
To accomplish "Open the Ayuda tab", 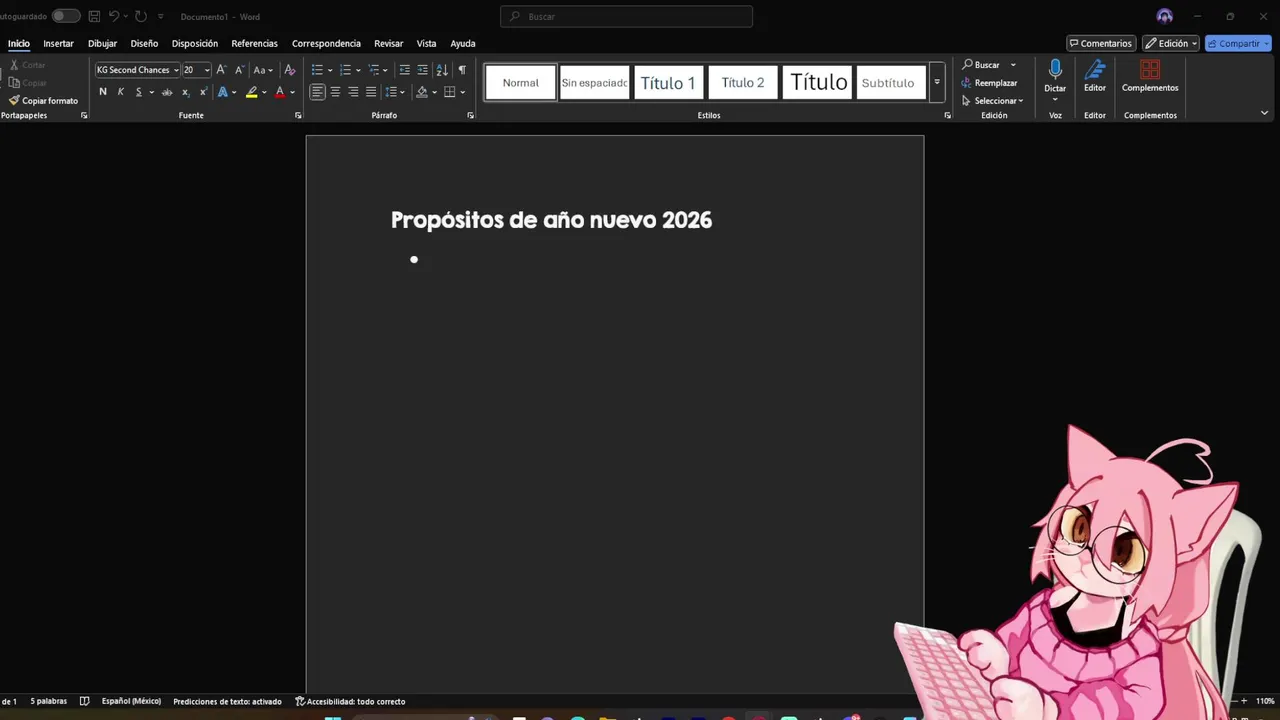I will pyautogui.click(x=463, y=43).
